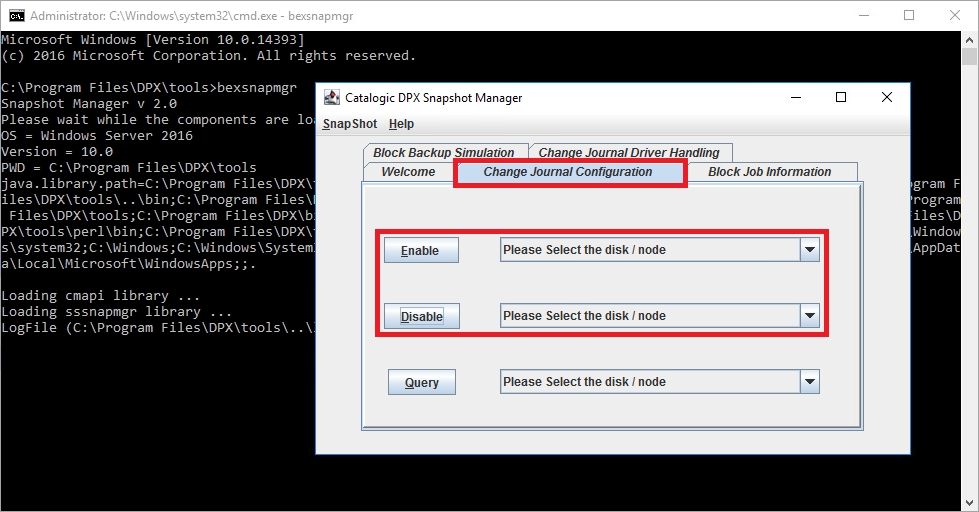979x512 pixels.
Task: Click the cmd.exe icon in title bar
Action: click(17, 16)
